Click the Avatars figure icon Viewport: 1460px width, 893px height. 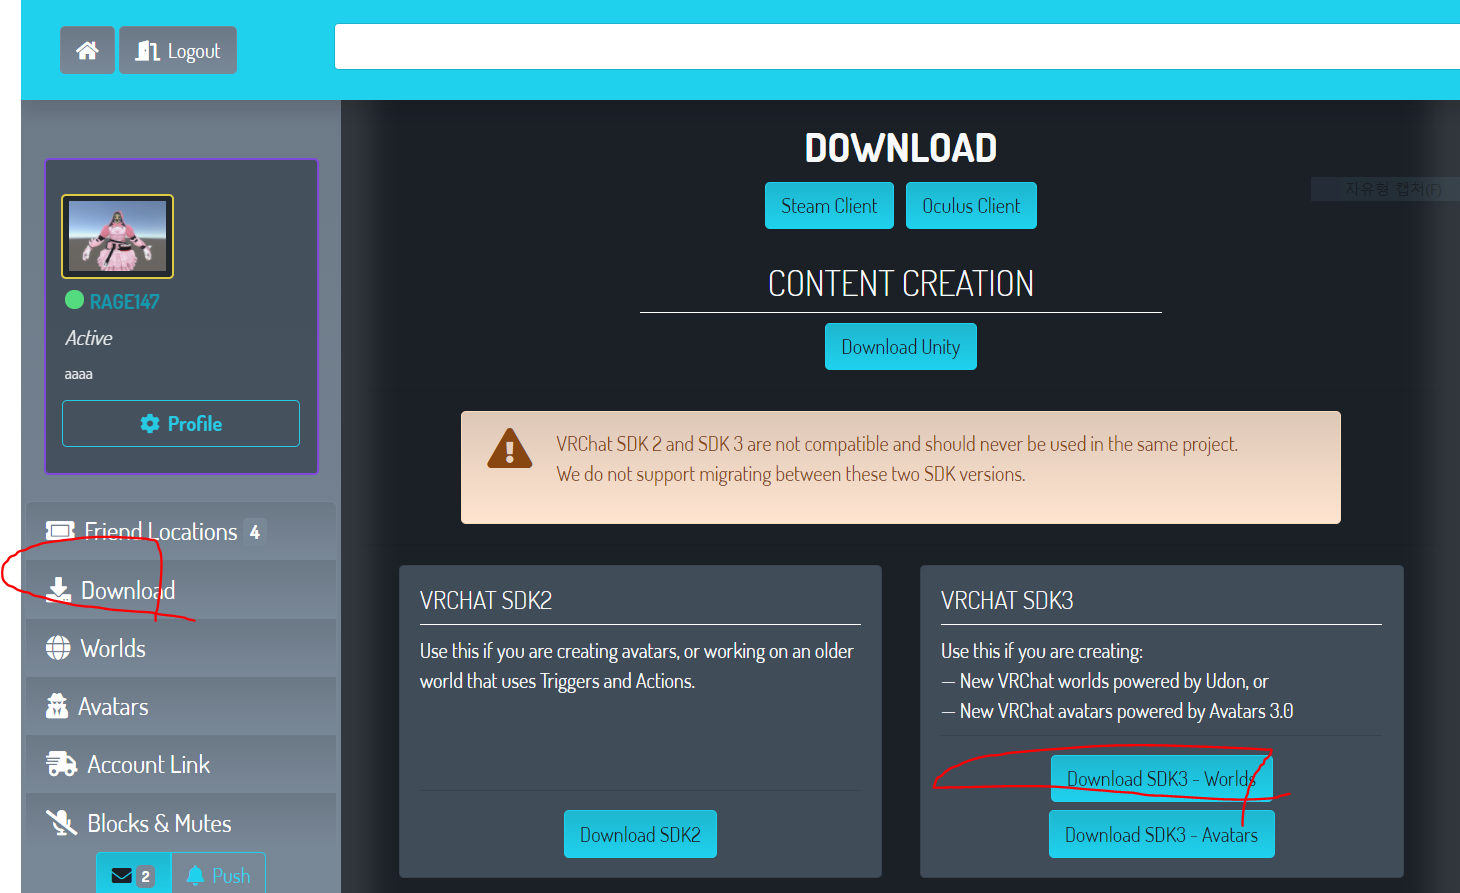[57, 706]
